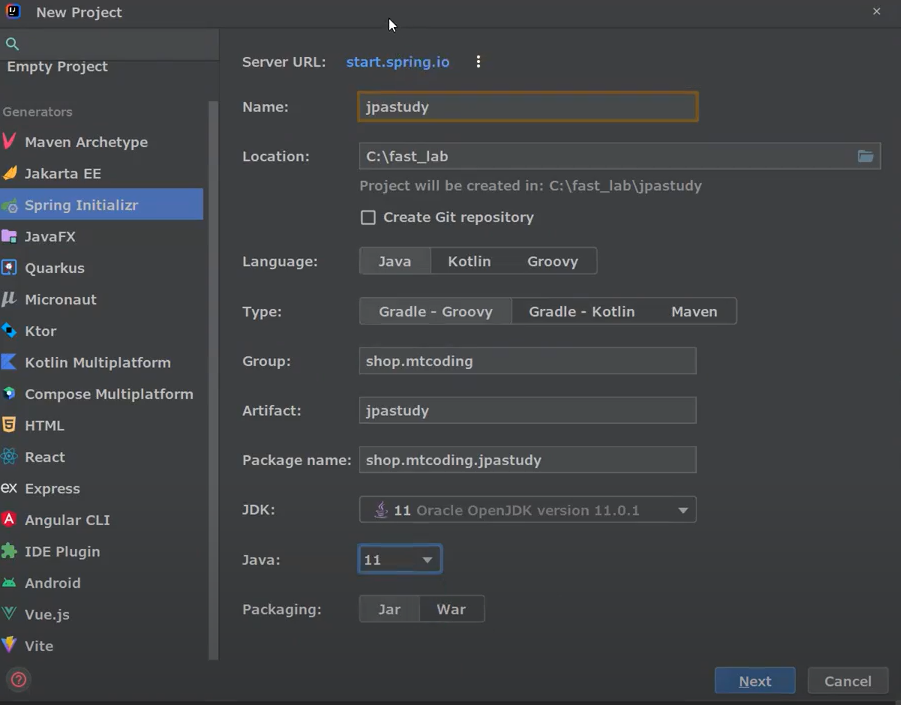Click the generators list scrollbar
Image resolution: width=901 pixels, height=705 pixels.
pyautogui.click(x=213, y=379)
